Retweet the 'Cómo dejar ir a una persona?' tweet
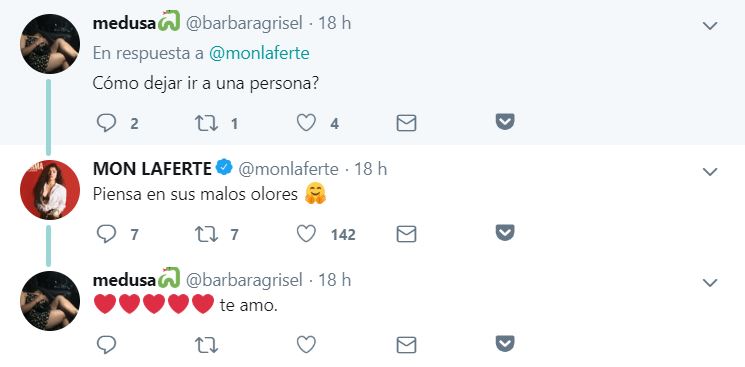745x367 pixels. click(x=207, y=124)
